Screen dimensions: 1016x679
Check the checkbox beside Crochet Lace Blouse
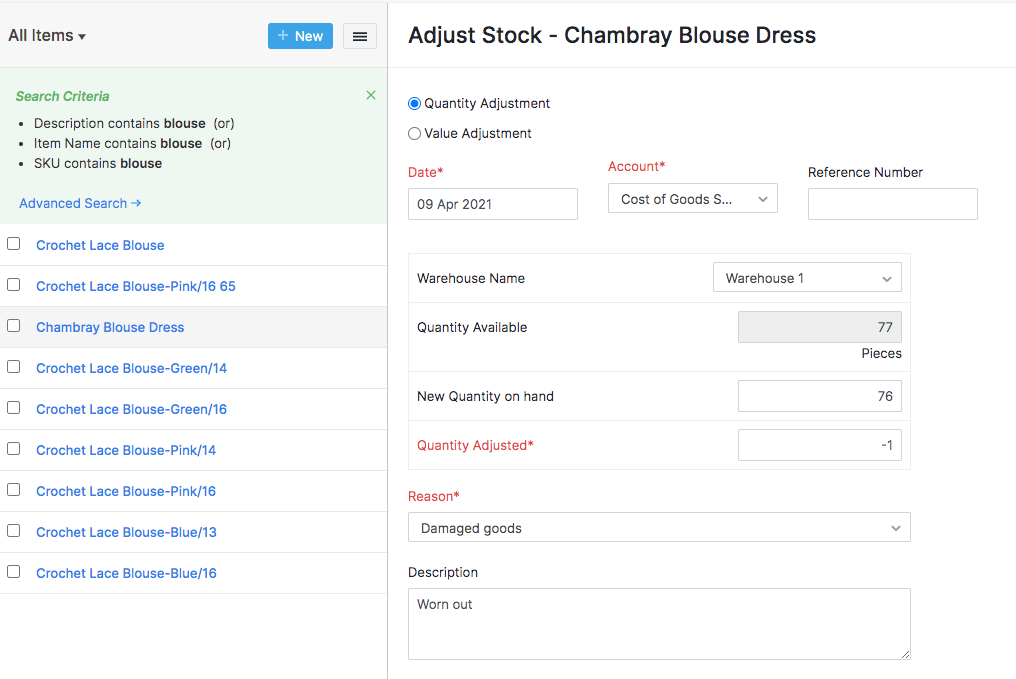tap(13, 243)
